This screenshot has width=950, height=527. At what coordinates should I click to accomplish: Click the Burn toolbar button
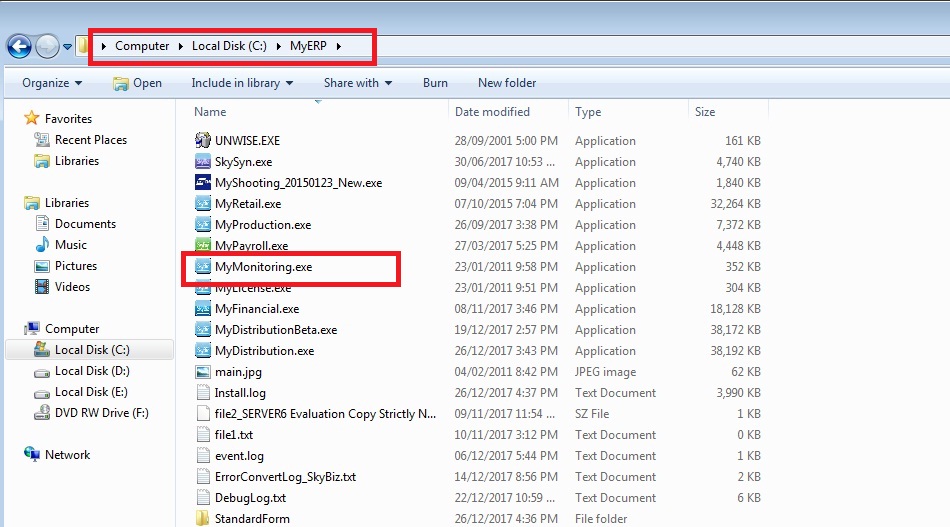coord(435,83)
